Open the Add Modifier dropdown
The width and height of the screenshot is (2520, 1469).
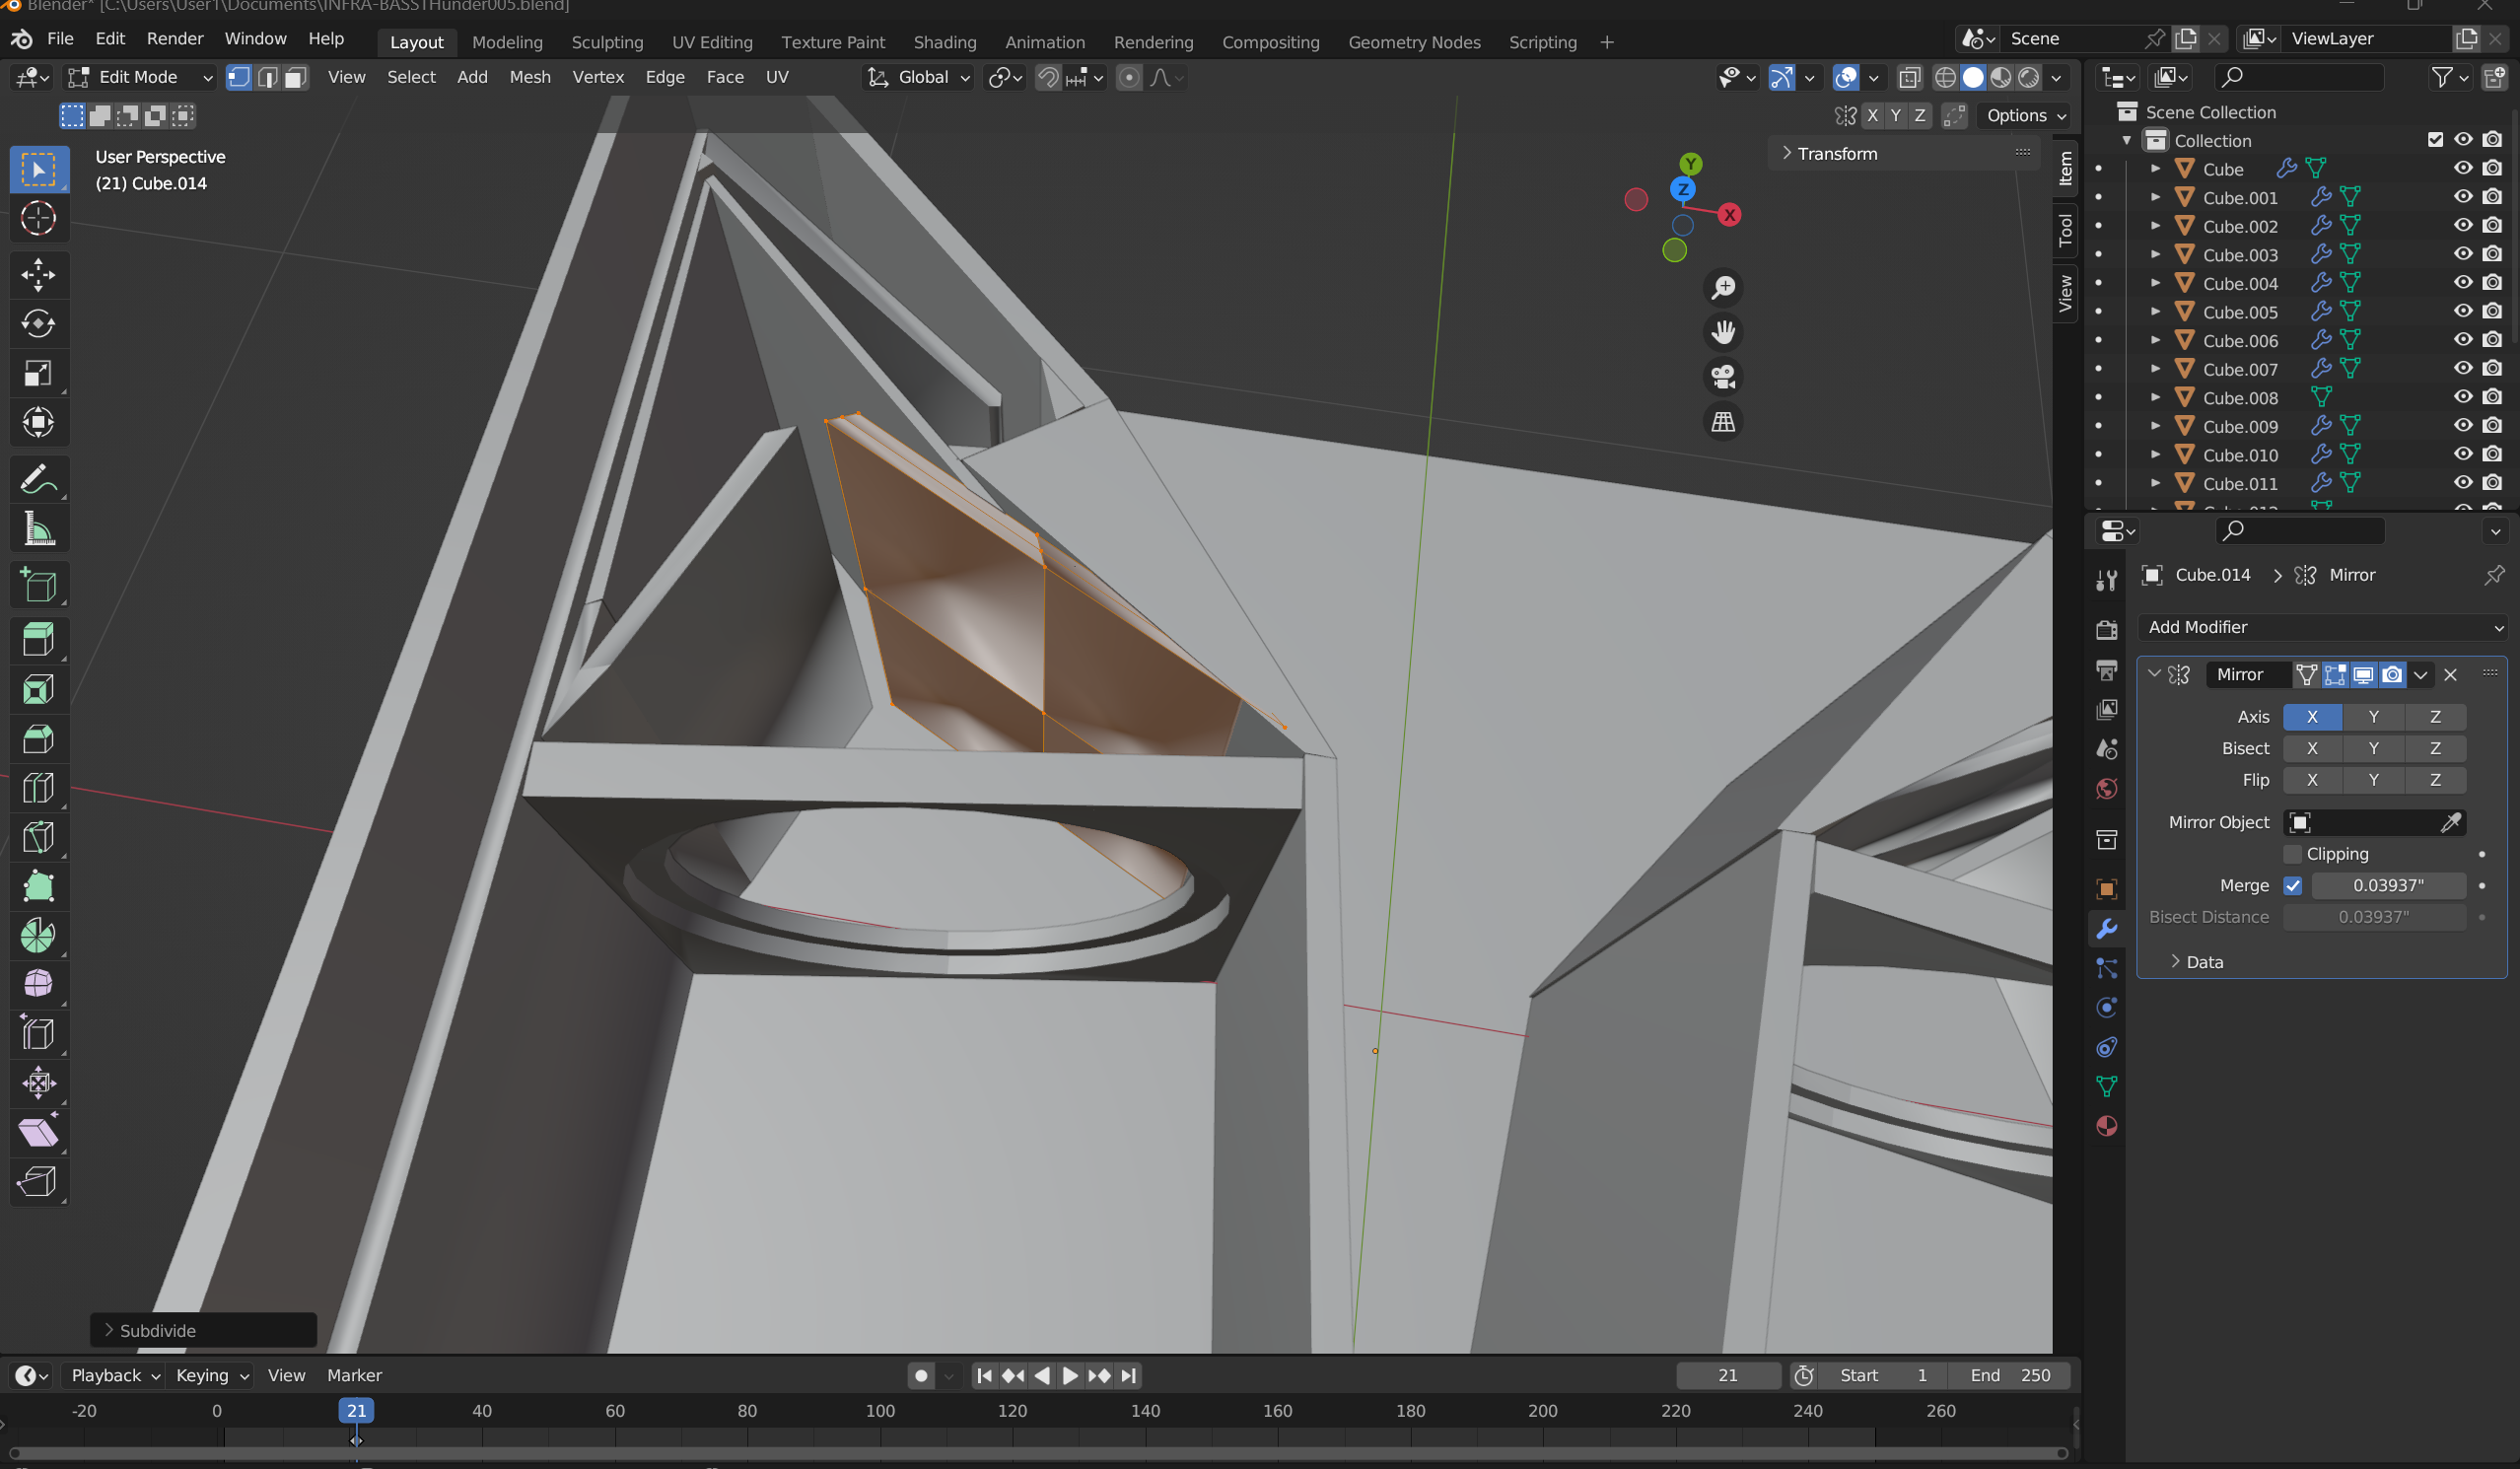2322,627
